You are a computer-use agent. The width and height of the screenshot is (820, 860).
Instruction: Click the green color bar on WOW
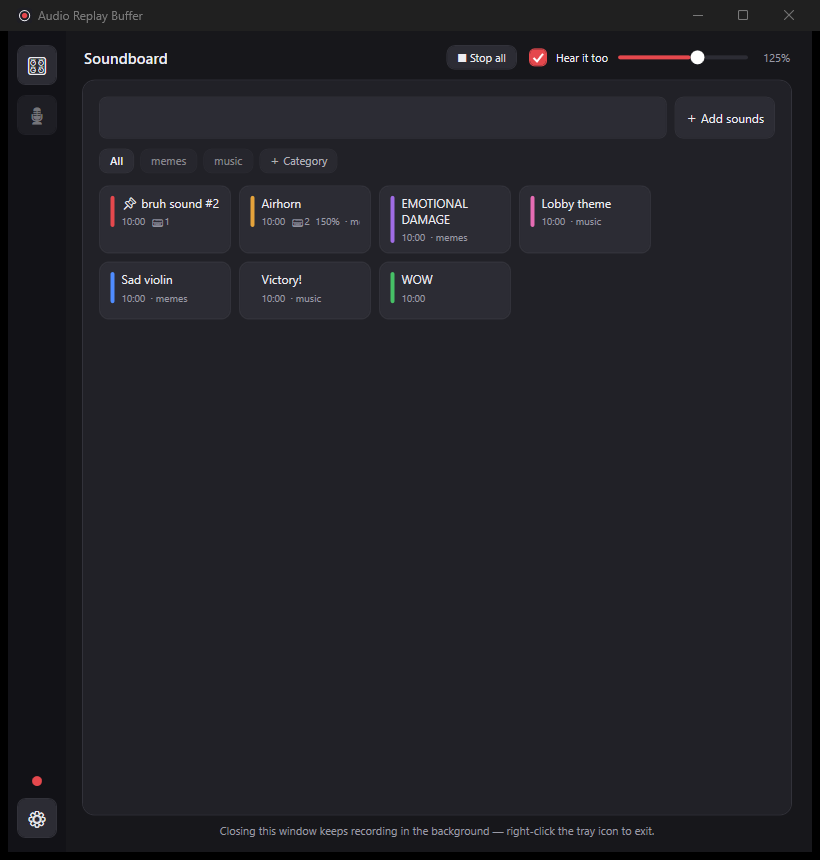tap(392, 288)
